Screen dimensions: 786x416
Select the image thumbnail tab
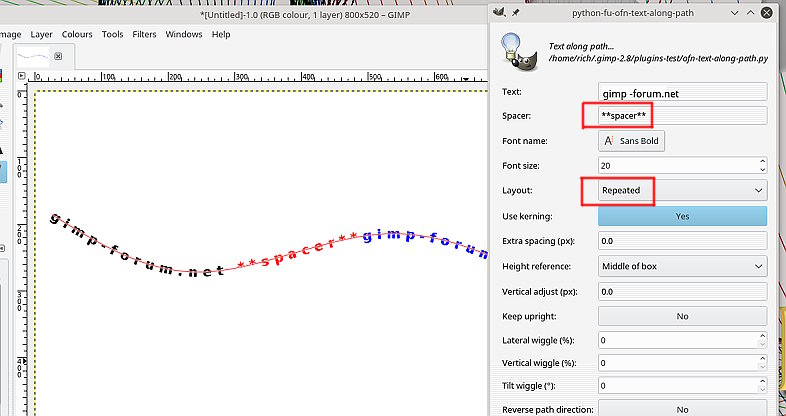tap(33, 56)
